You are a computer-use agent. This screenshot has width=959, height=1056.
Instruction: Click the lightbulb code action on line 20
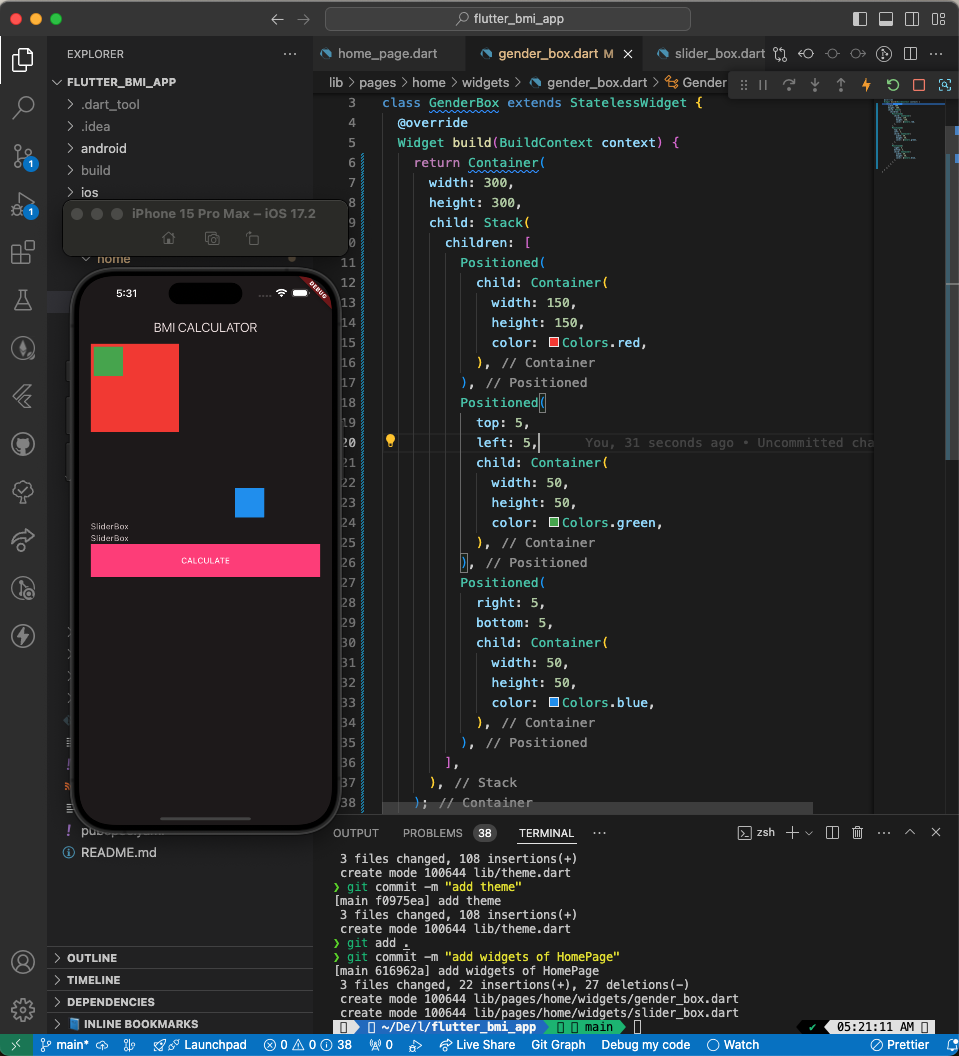tap(390, 441)
